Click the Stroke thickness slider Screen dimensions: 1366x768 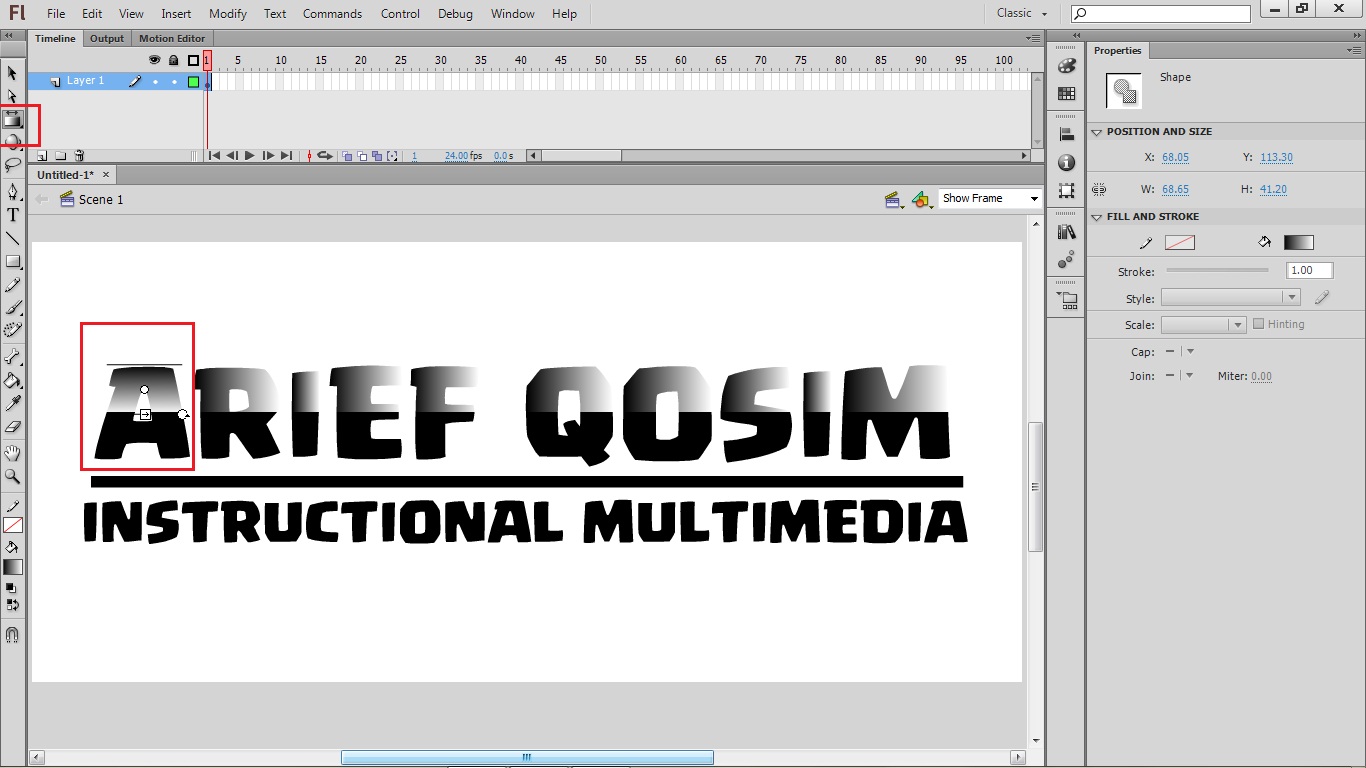[1217, 270]
